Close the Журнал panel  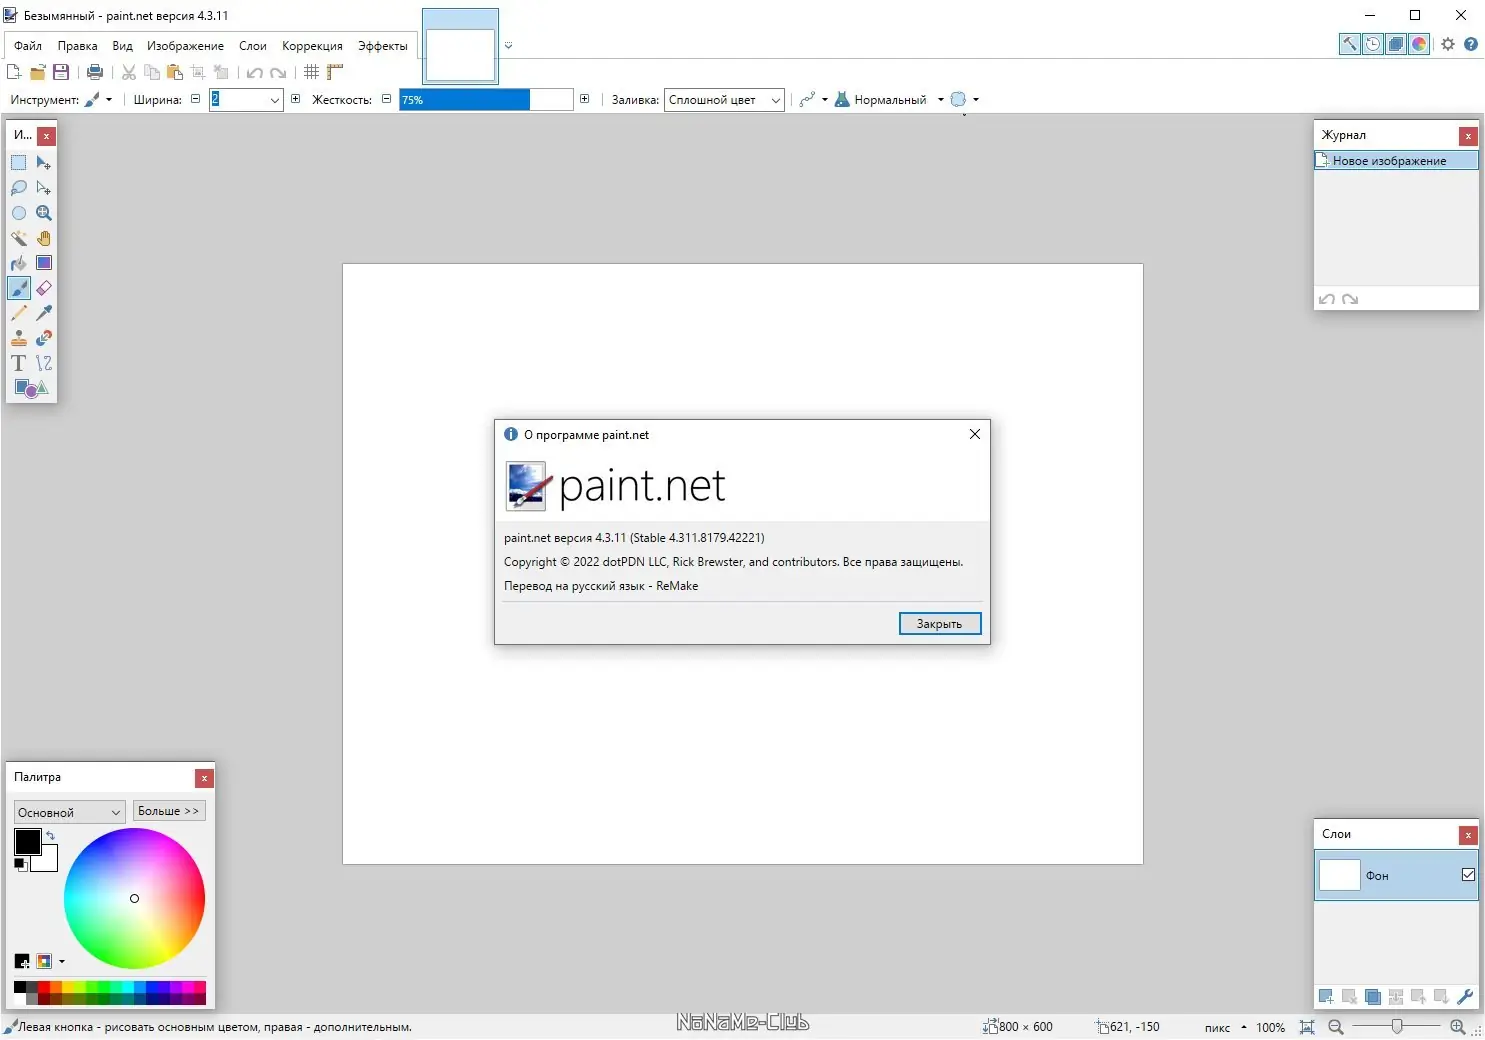pos(1468,136)
